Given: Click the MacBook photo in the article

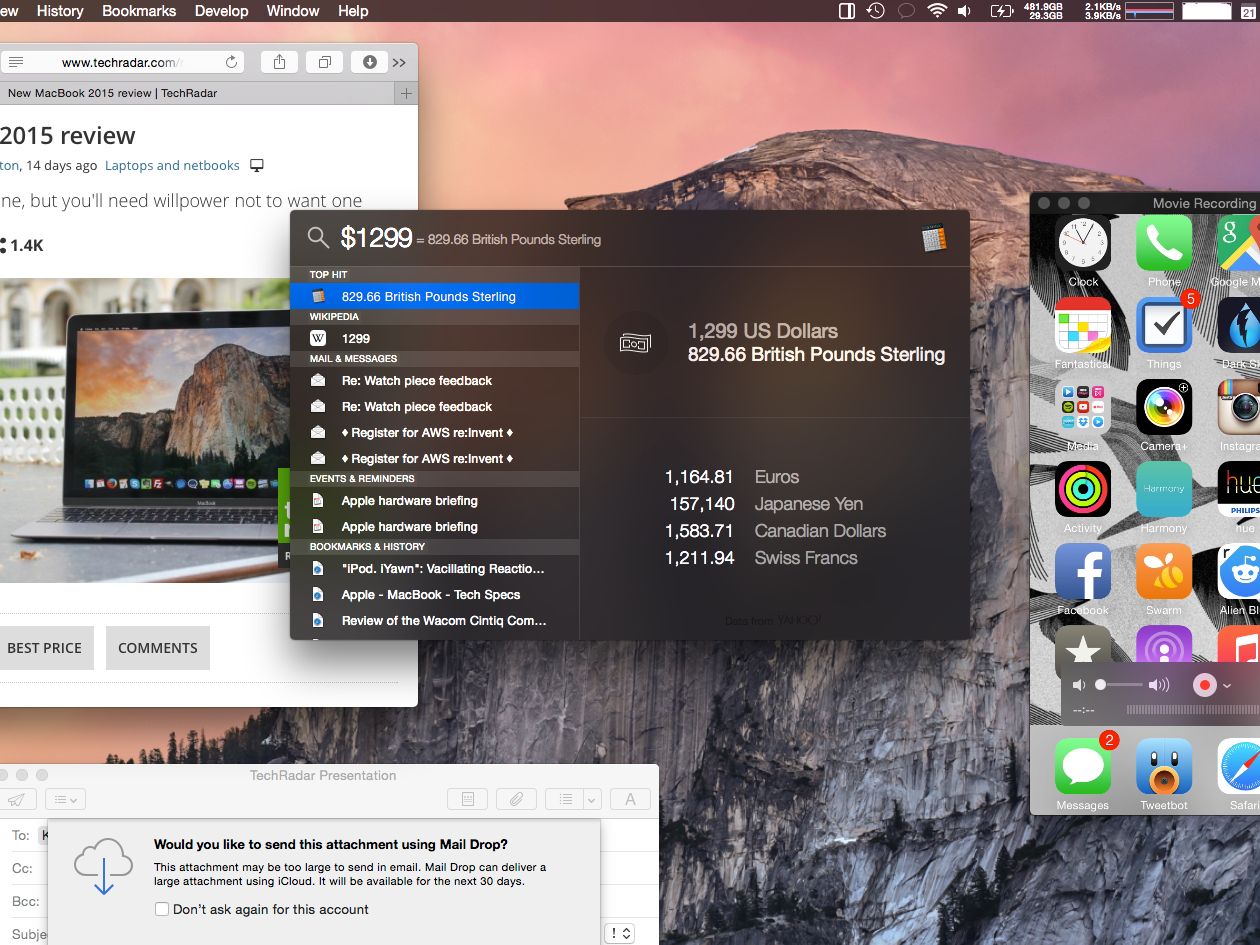Looking at the screenshot, I should [x=145, y=430].
